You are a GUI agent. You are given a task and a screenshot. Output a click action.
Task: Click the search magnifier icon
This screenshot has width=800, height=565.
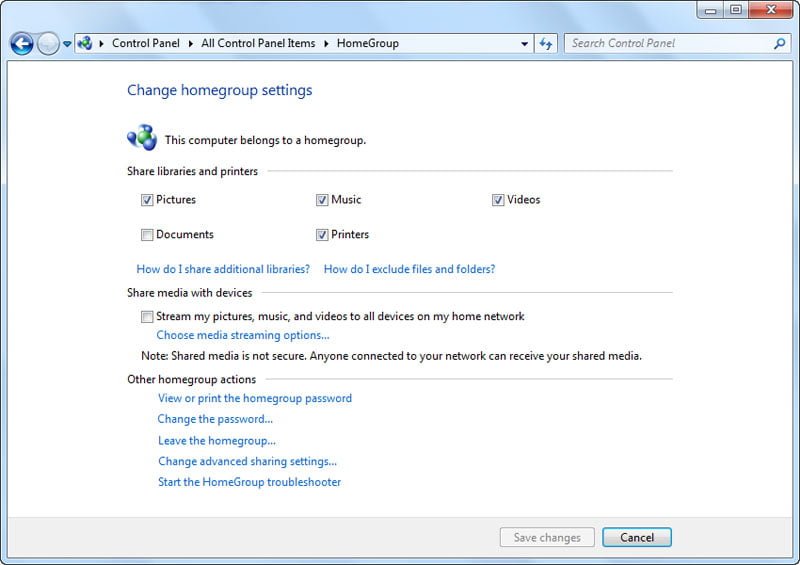780,44
